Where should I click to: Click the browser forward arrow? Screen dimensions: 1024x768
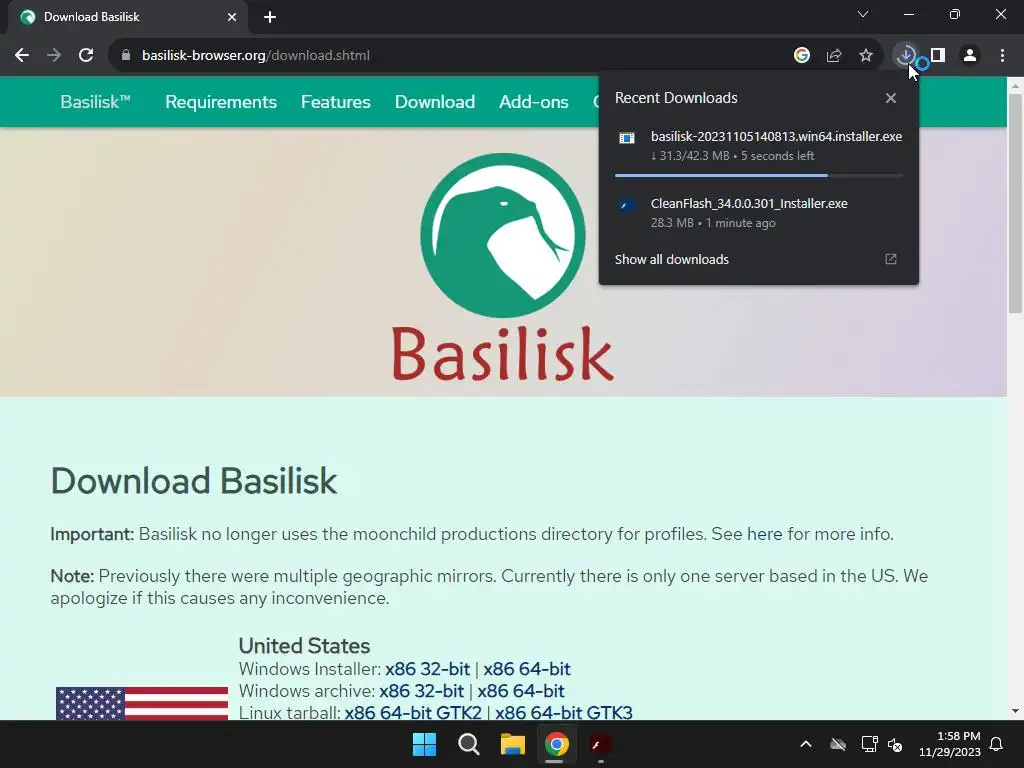point(54,56)
